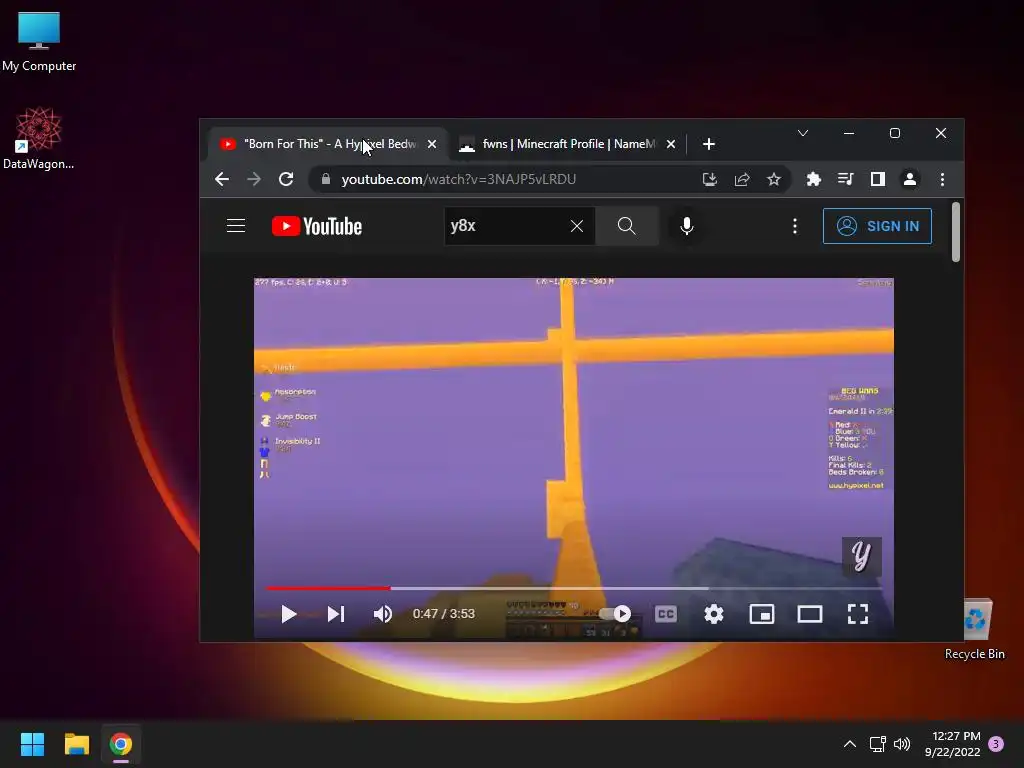Click the page vertical scrollbar

coord(956,232)
